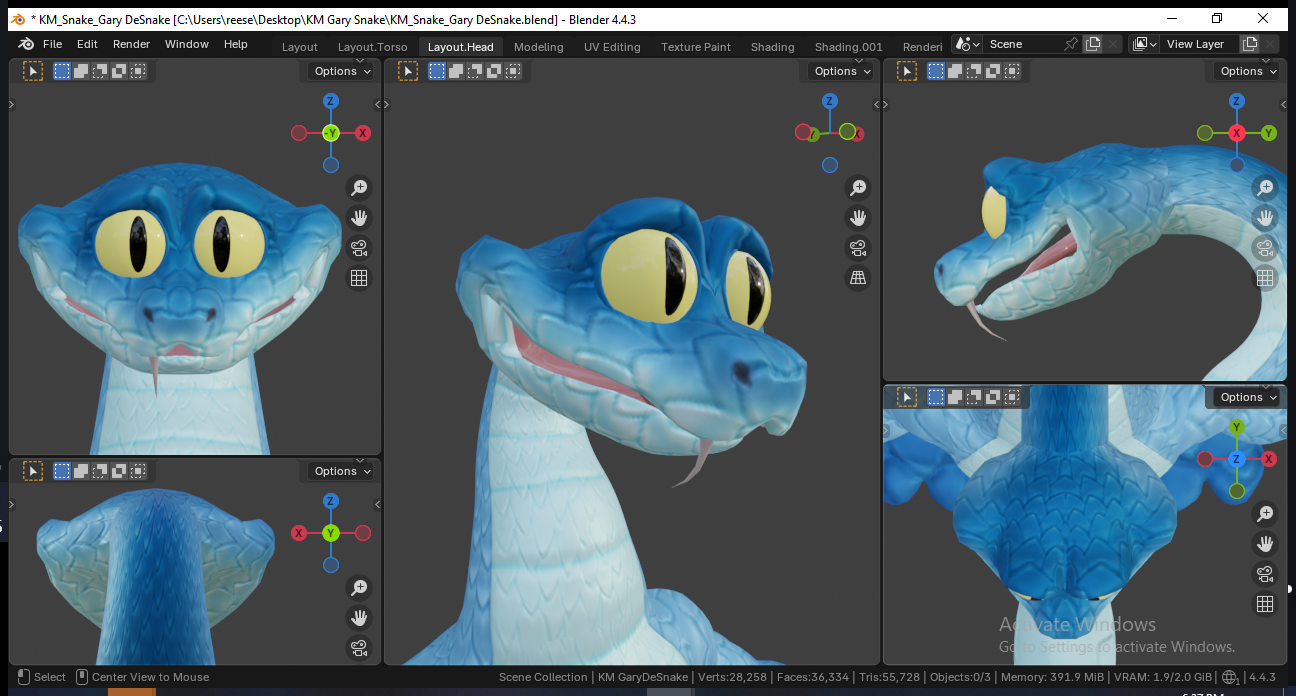Screen dimensions: 1296x696
Task: Switch to the Modeling workspace tab
Action: coord(538,46)
